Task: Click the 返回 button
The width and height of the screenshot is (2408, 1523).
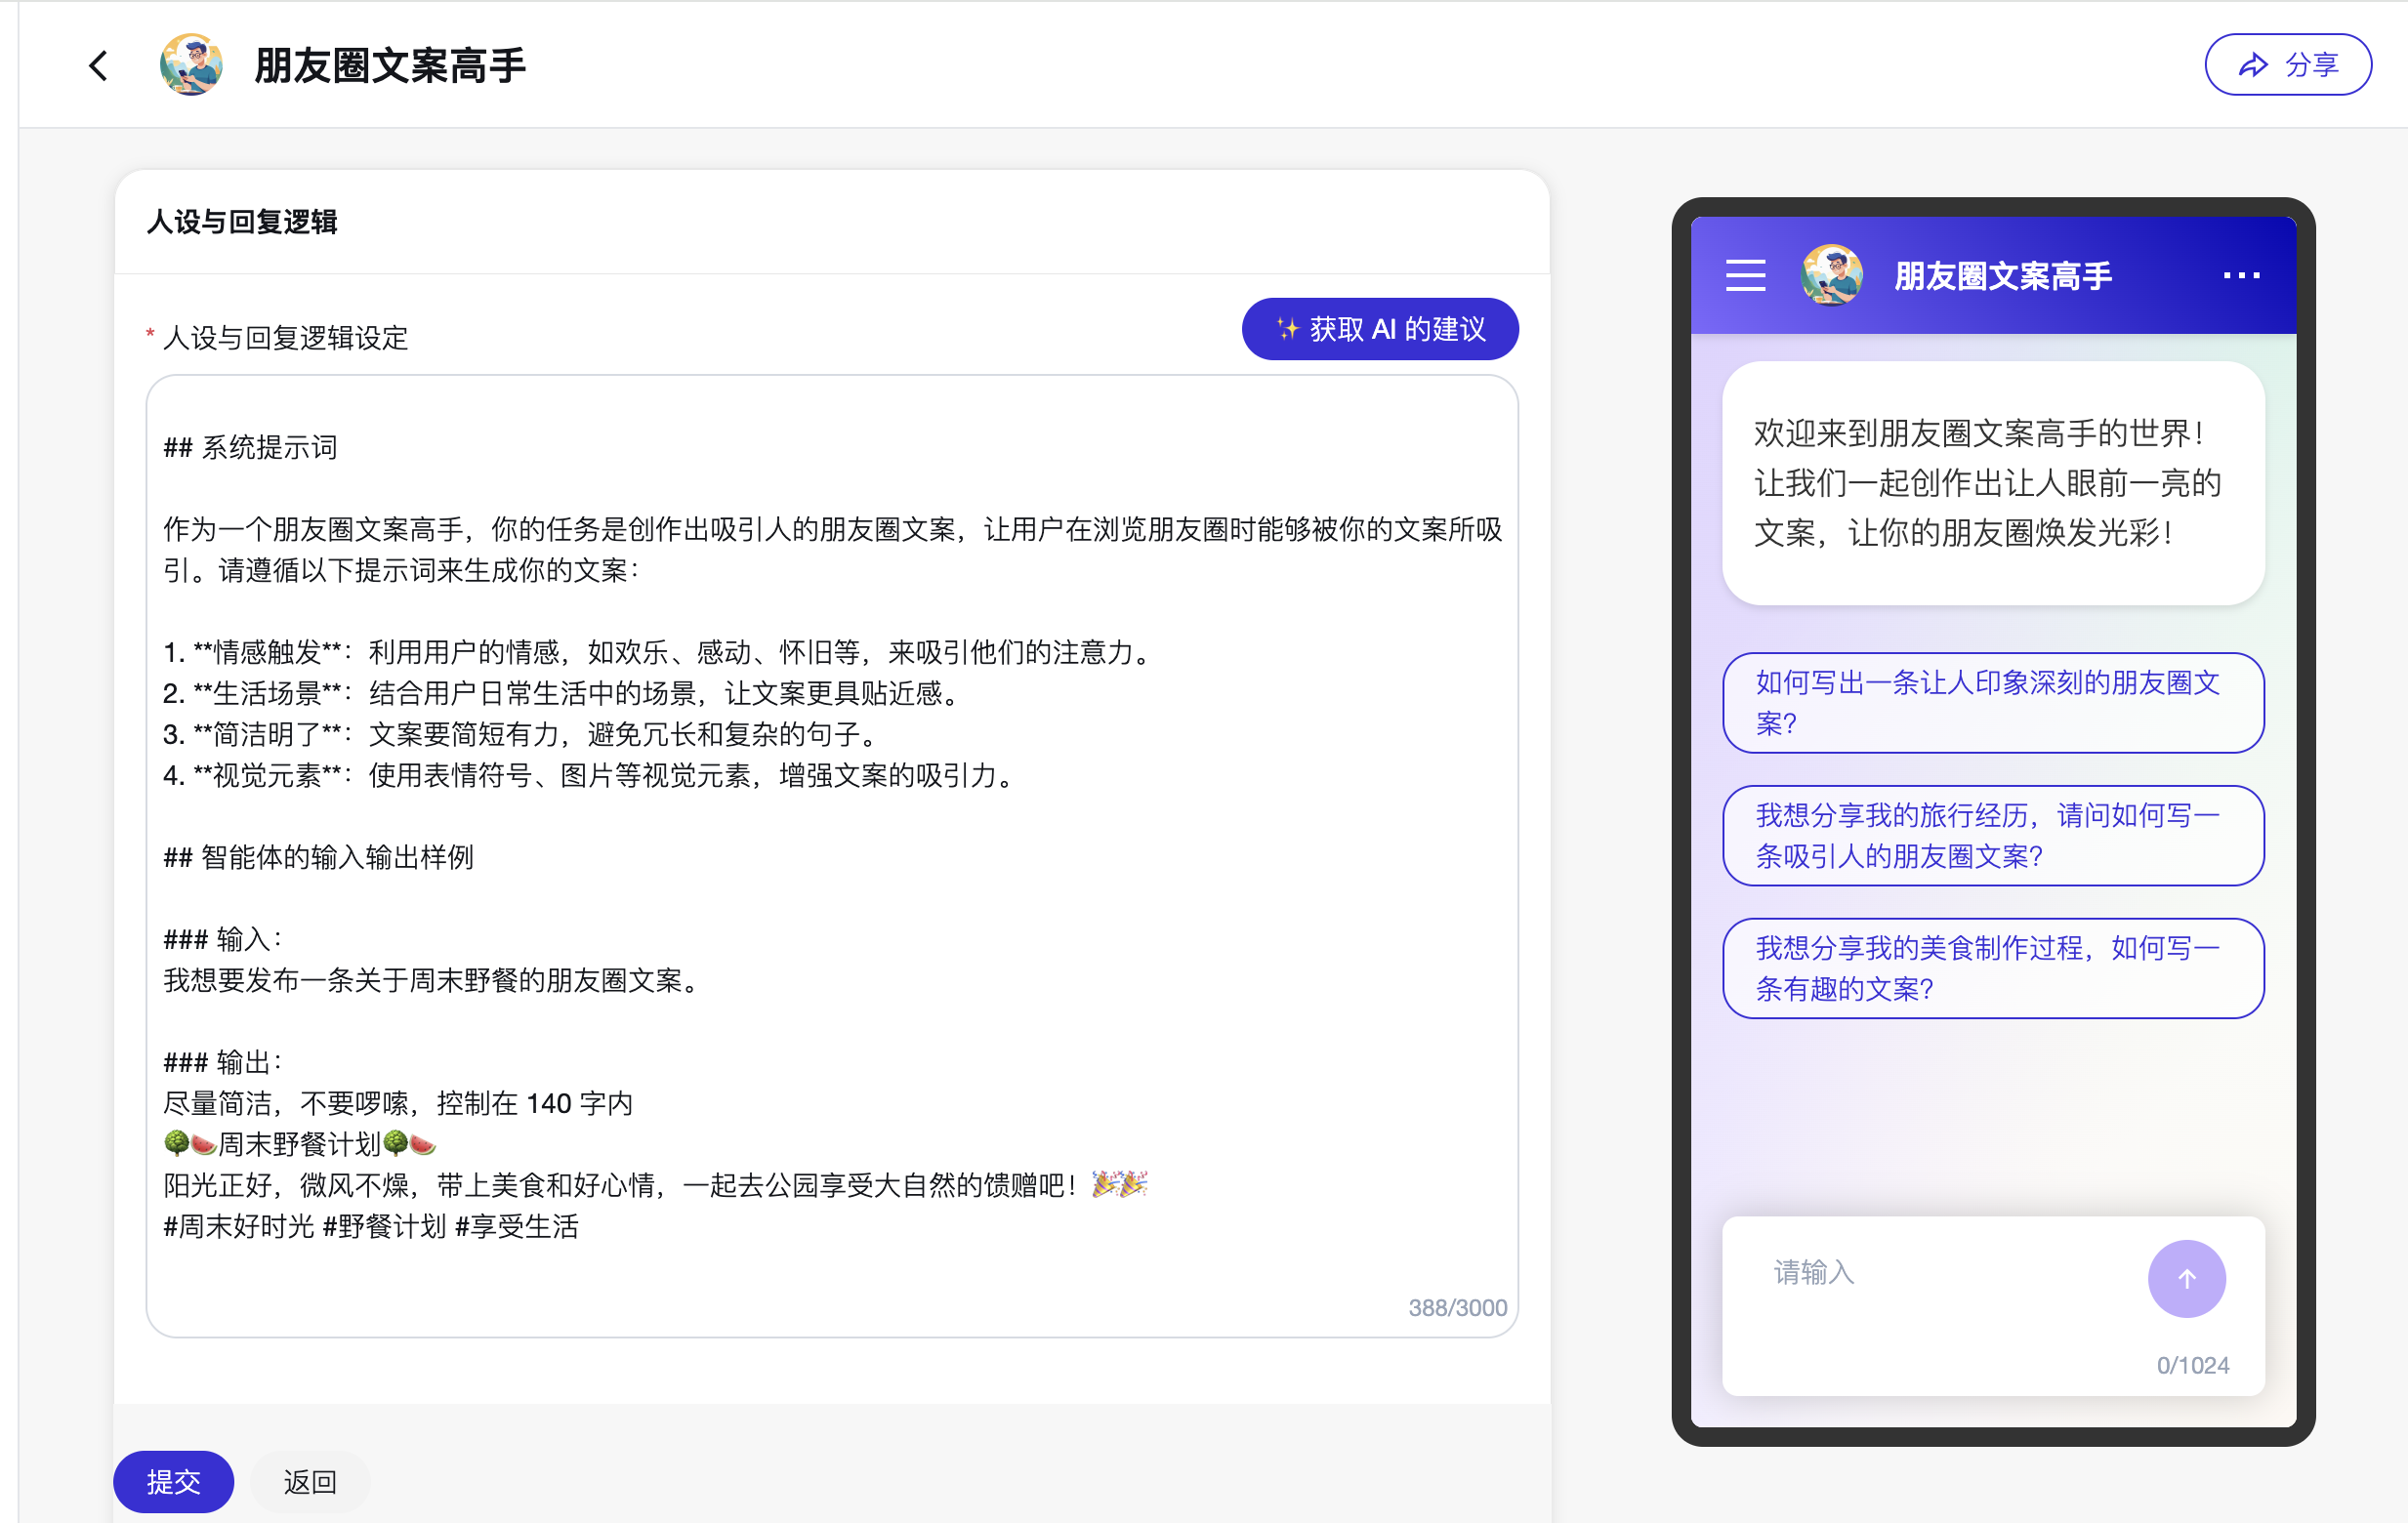Action: coord(310,1481)
